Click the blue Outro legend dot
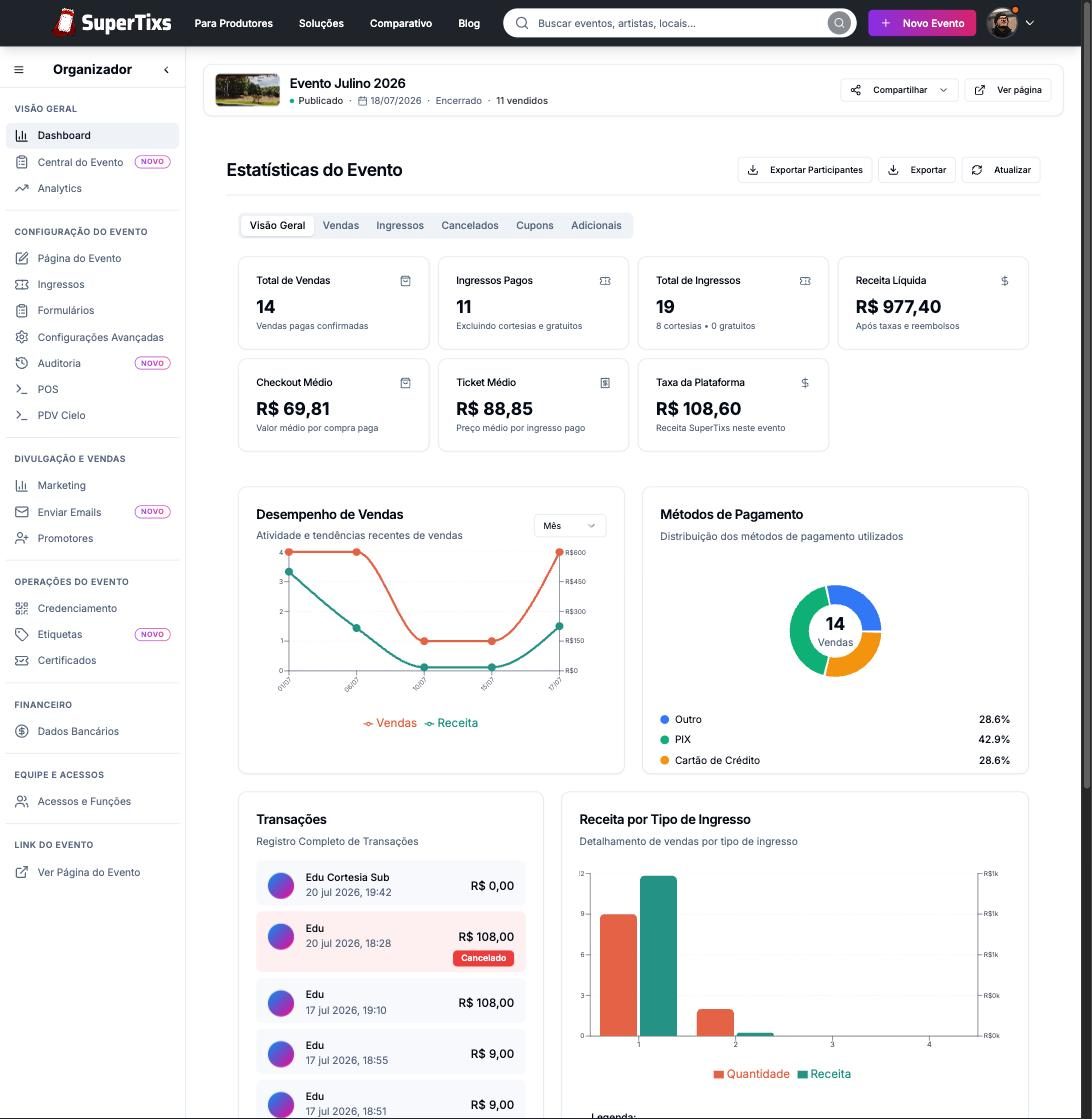Viewport: 1092px width, 1119px height. 664,719
